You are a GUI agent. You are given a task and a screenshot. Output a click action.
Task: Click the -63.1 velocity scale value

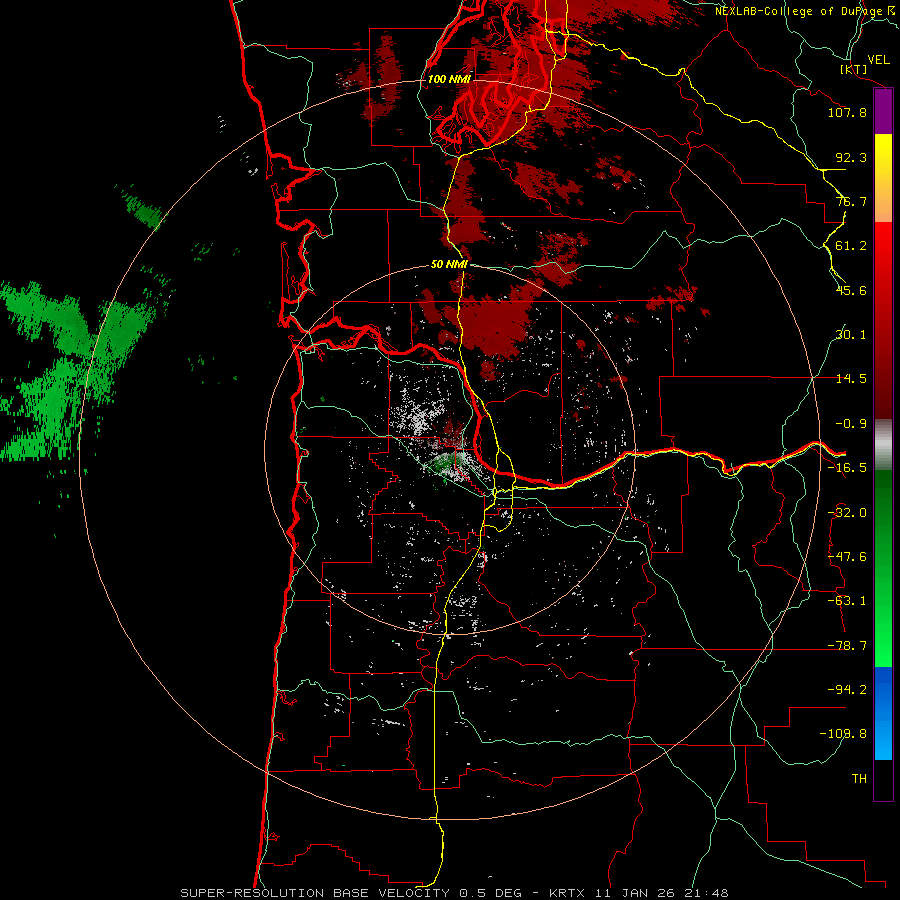pyautogui.click(x=847, y=601)
